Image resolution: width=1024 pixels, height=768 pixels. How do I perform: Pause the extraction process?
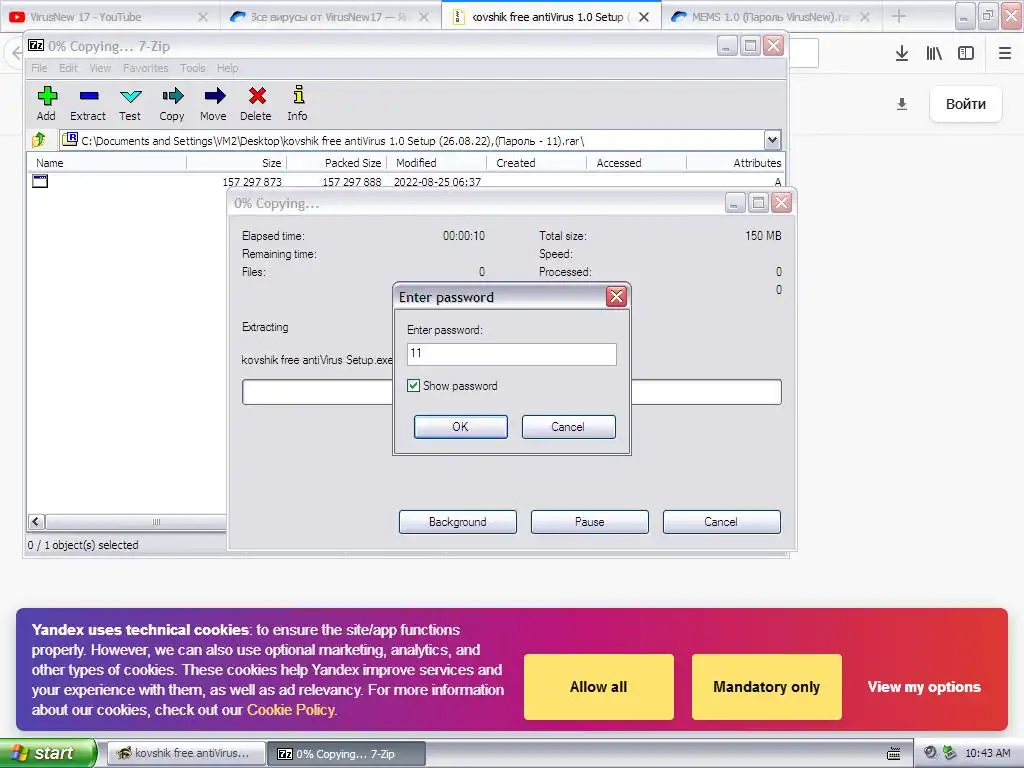pyautogui.click(x=590, y=522)
